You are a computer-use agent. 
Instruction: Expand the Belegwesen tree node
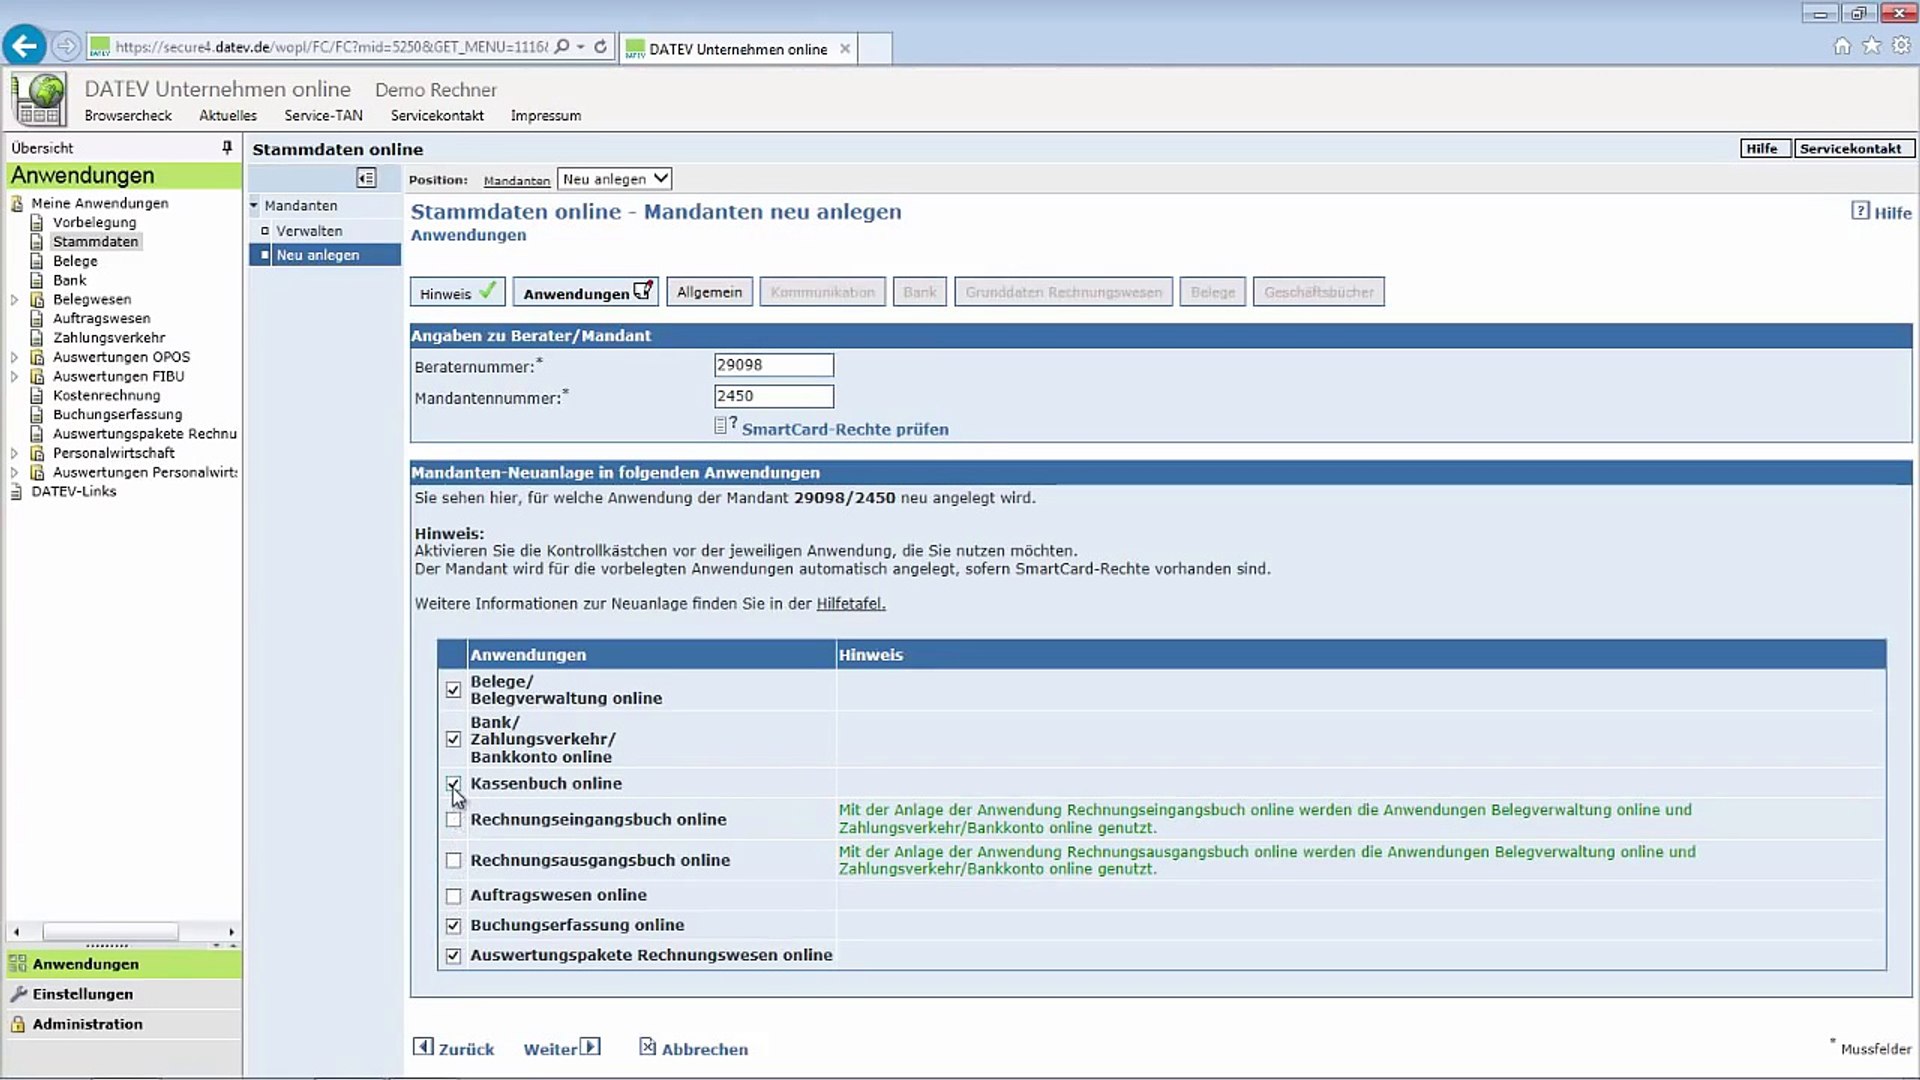click(14, 299)
